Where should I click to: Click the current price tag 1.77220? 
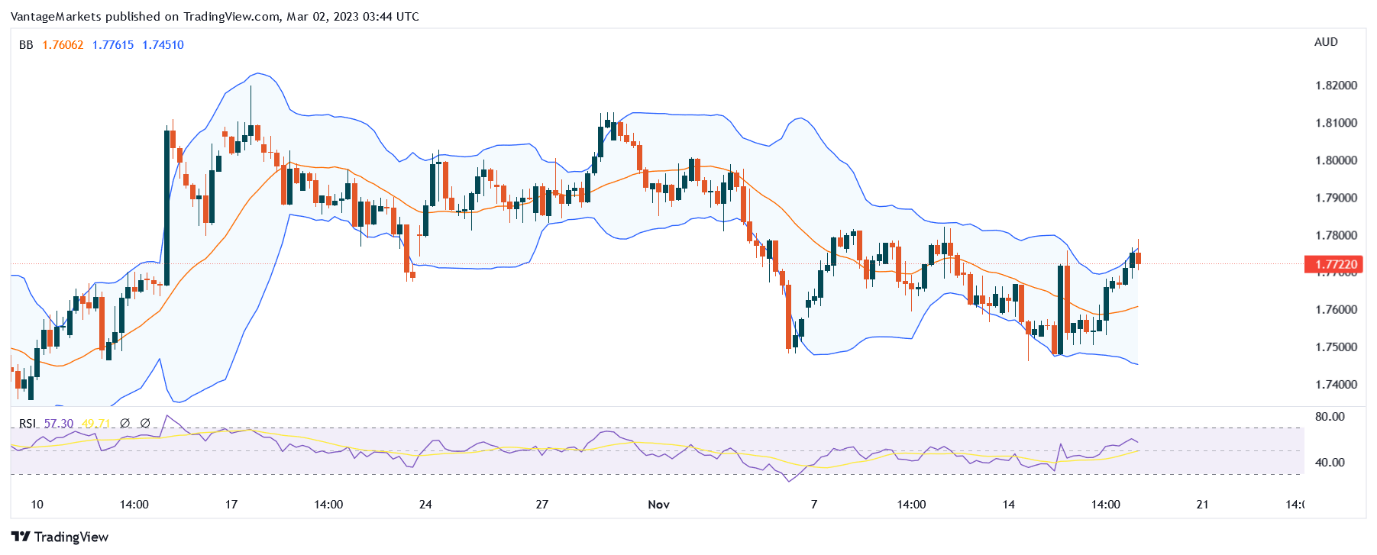pos(1336,264)
